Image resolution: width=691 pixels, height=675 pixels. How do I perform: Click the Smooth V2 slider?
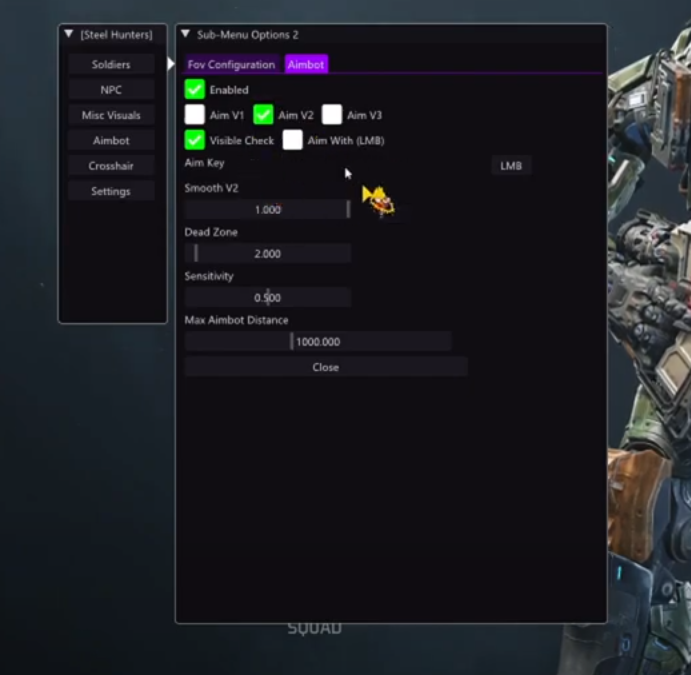(x=268, y=210)
